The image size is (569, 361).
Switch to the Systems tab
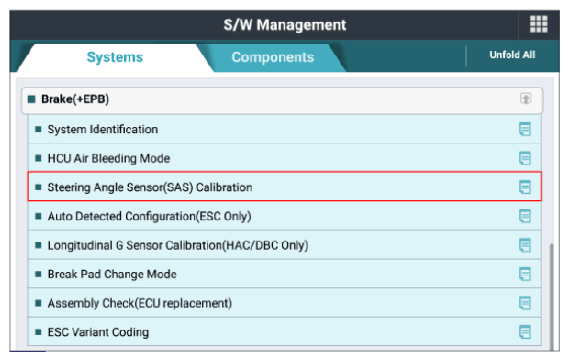click(115, 57)
